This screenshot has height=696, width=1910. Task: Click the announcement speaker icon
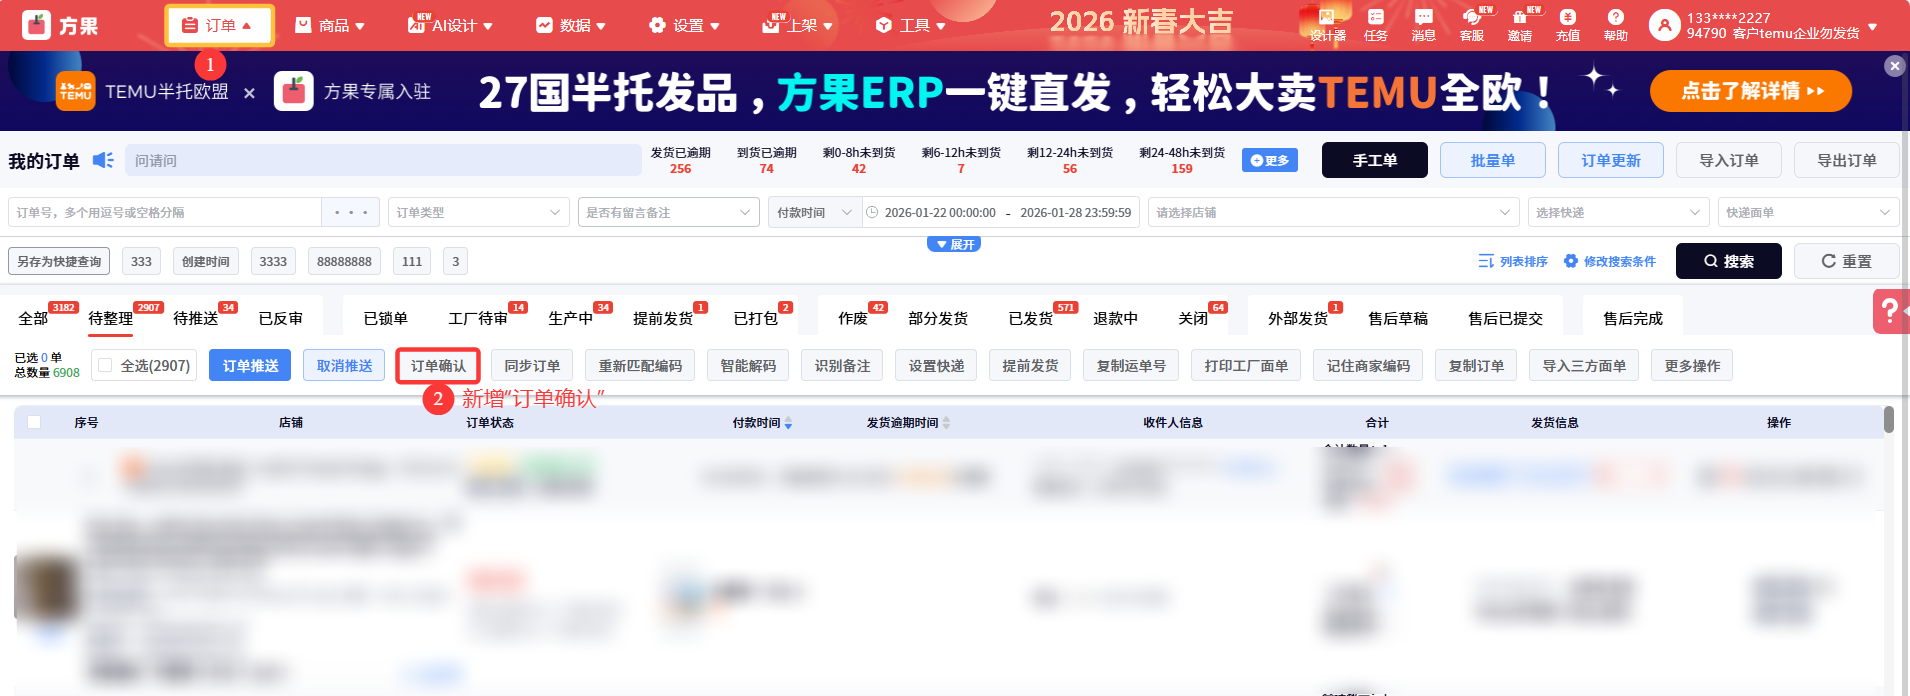[103, 160]
